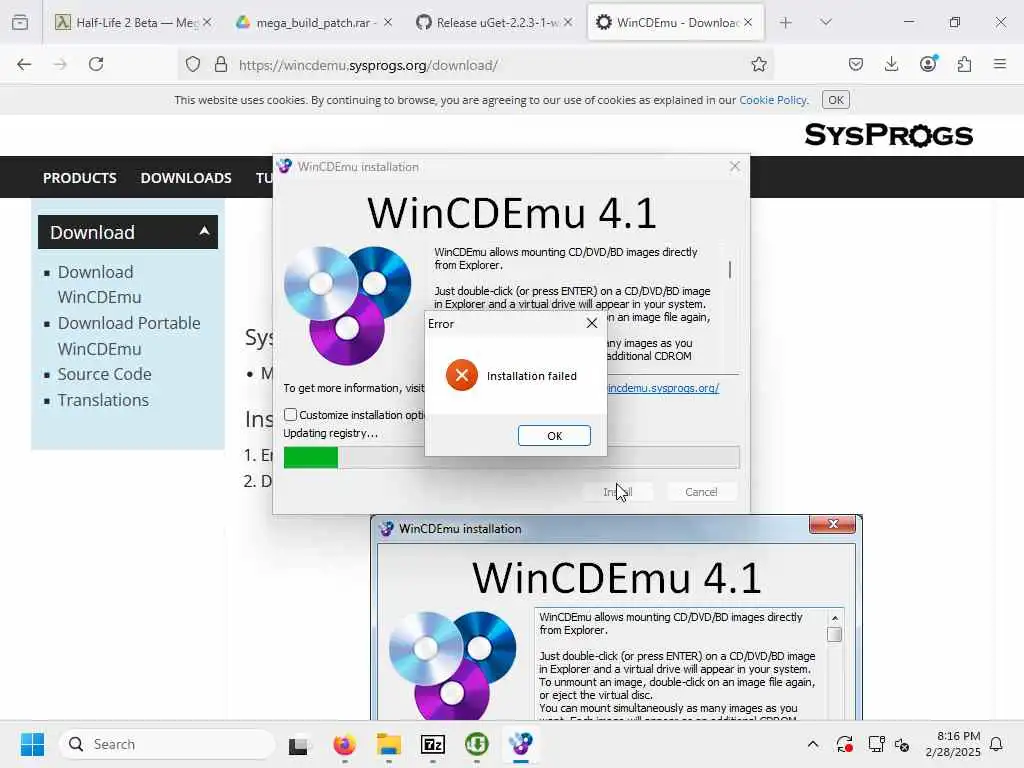The width and height of the screenshot is (1024, 768).
Task: Click the tracking protection shield icon
Action: [x=193, y=64]
